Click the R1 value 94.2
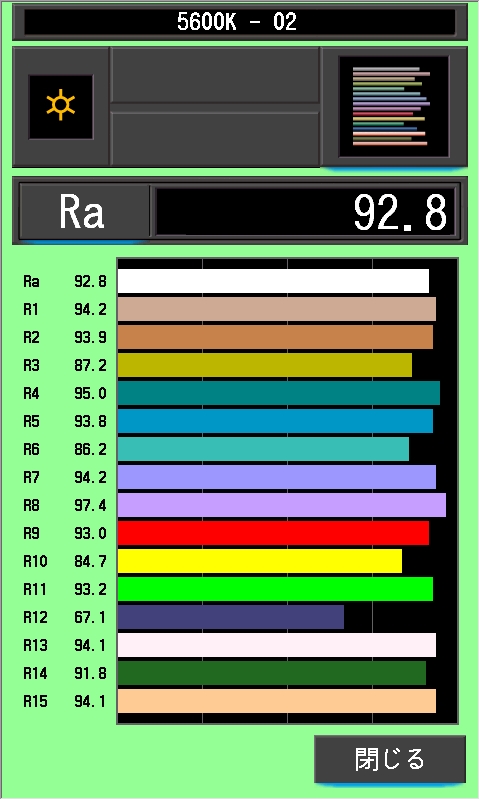 pyautogui.click(x=91, y=309)
